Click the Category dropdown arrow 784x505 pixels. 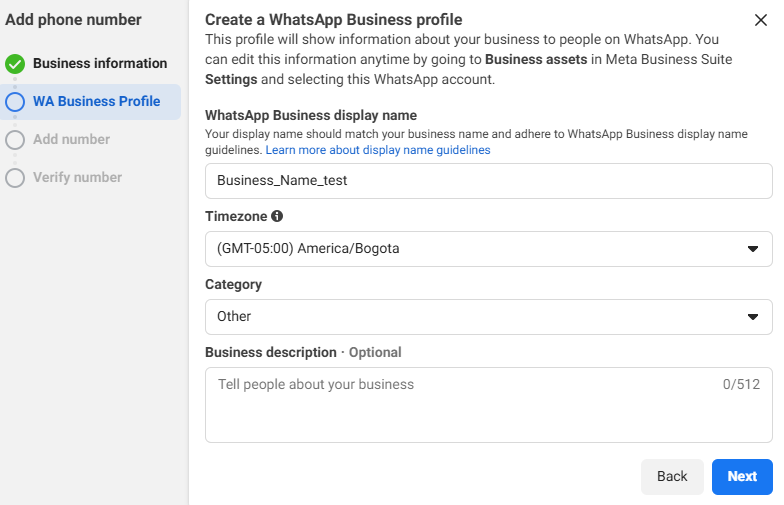752,316
